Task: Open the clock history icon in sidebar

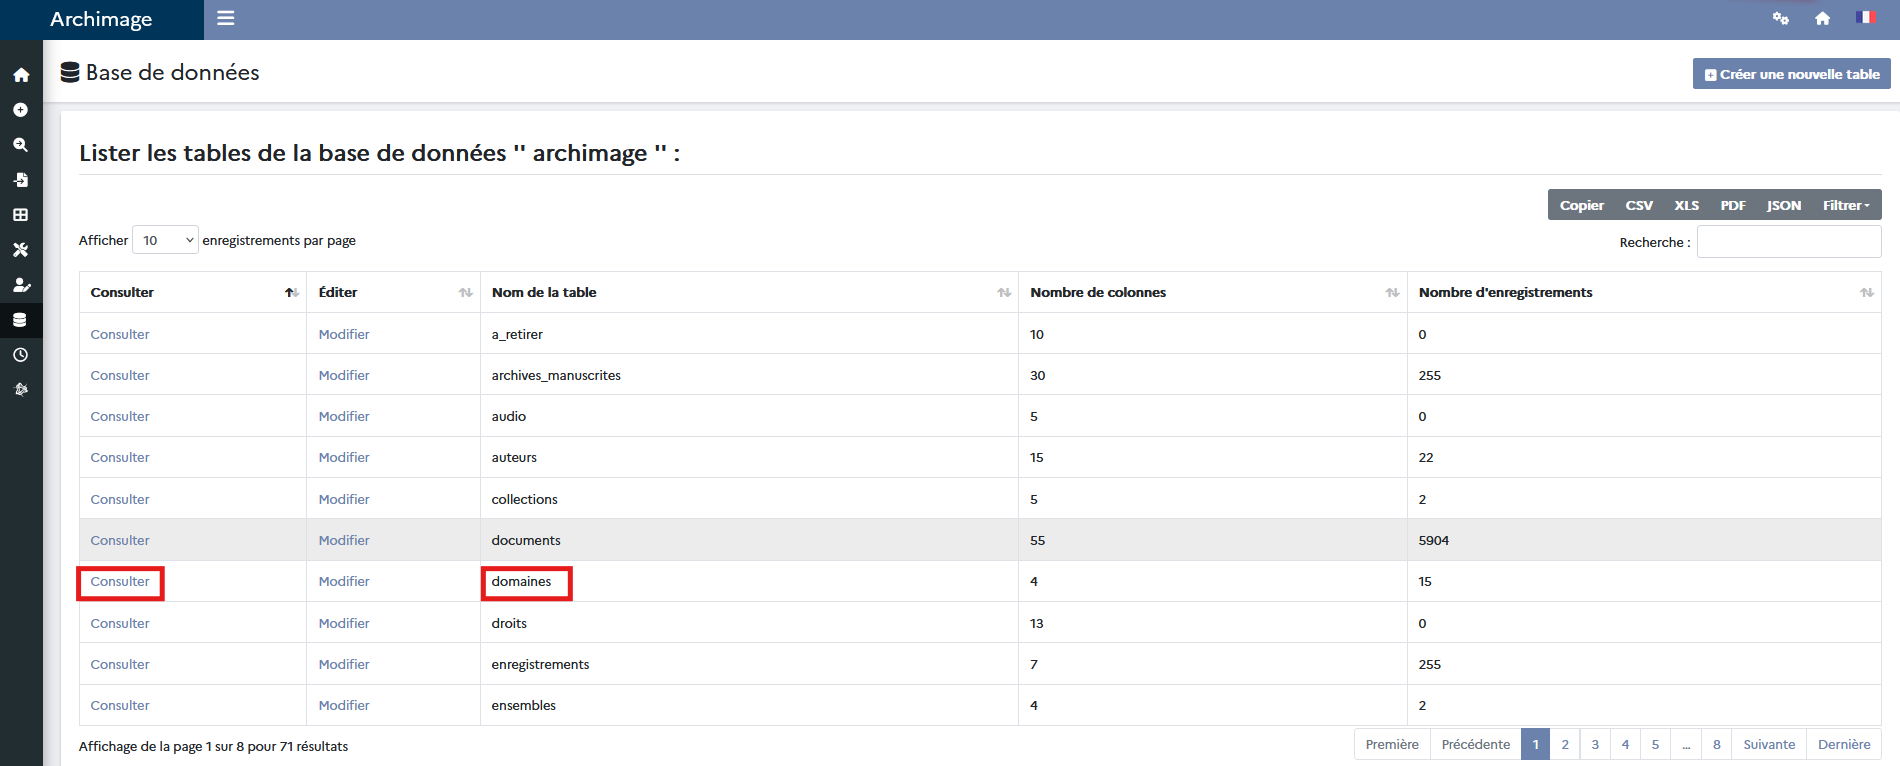Action: [20, 355]
